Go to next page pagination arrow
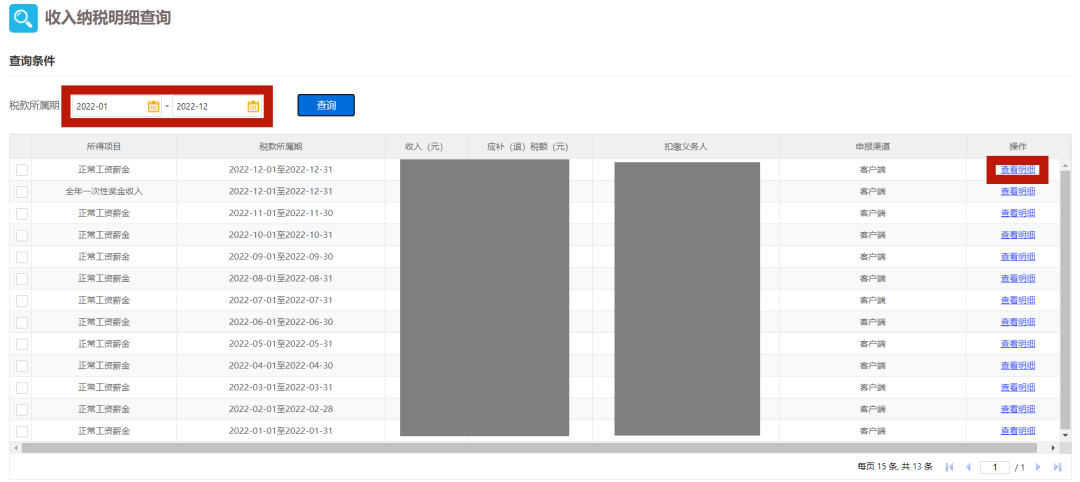The image size is (1080, 482). (x=1038, y=467)
